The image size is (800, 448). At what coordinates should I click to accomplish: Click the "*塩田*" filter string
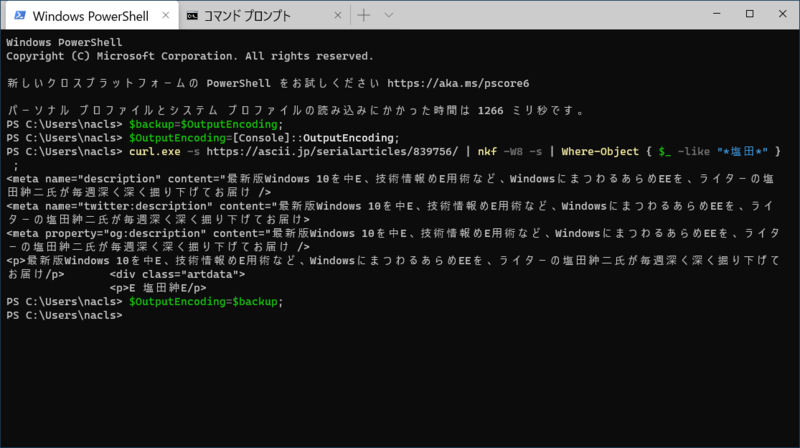point(742,152)
